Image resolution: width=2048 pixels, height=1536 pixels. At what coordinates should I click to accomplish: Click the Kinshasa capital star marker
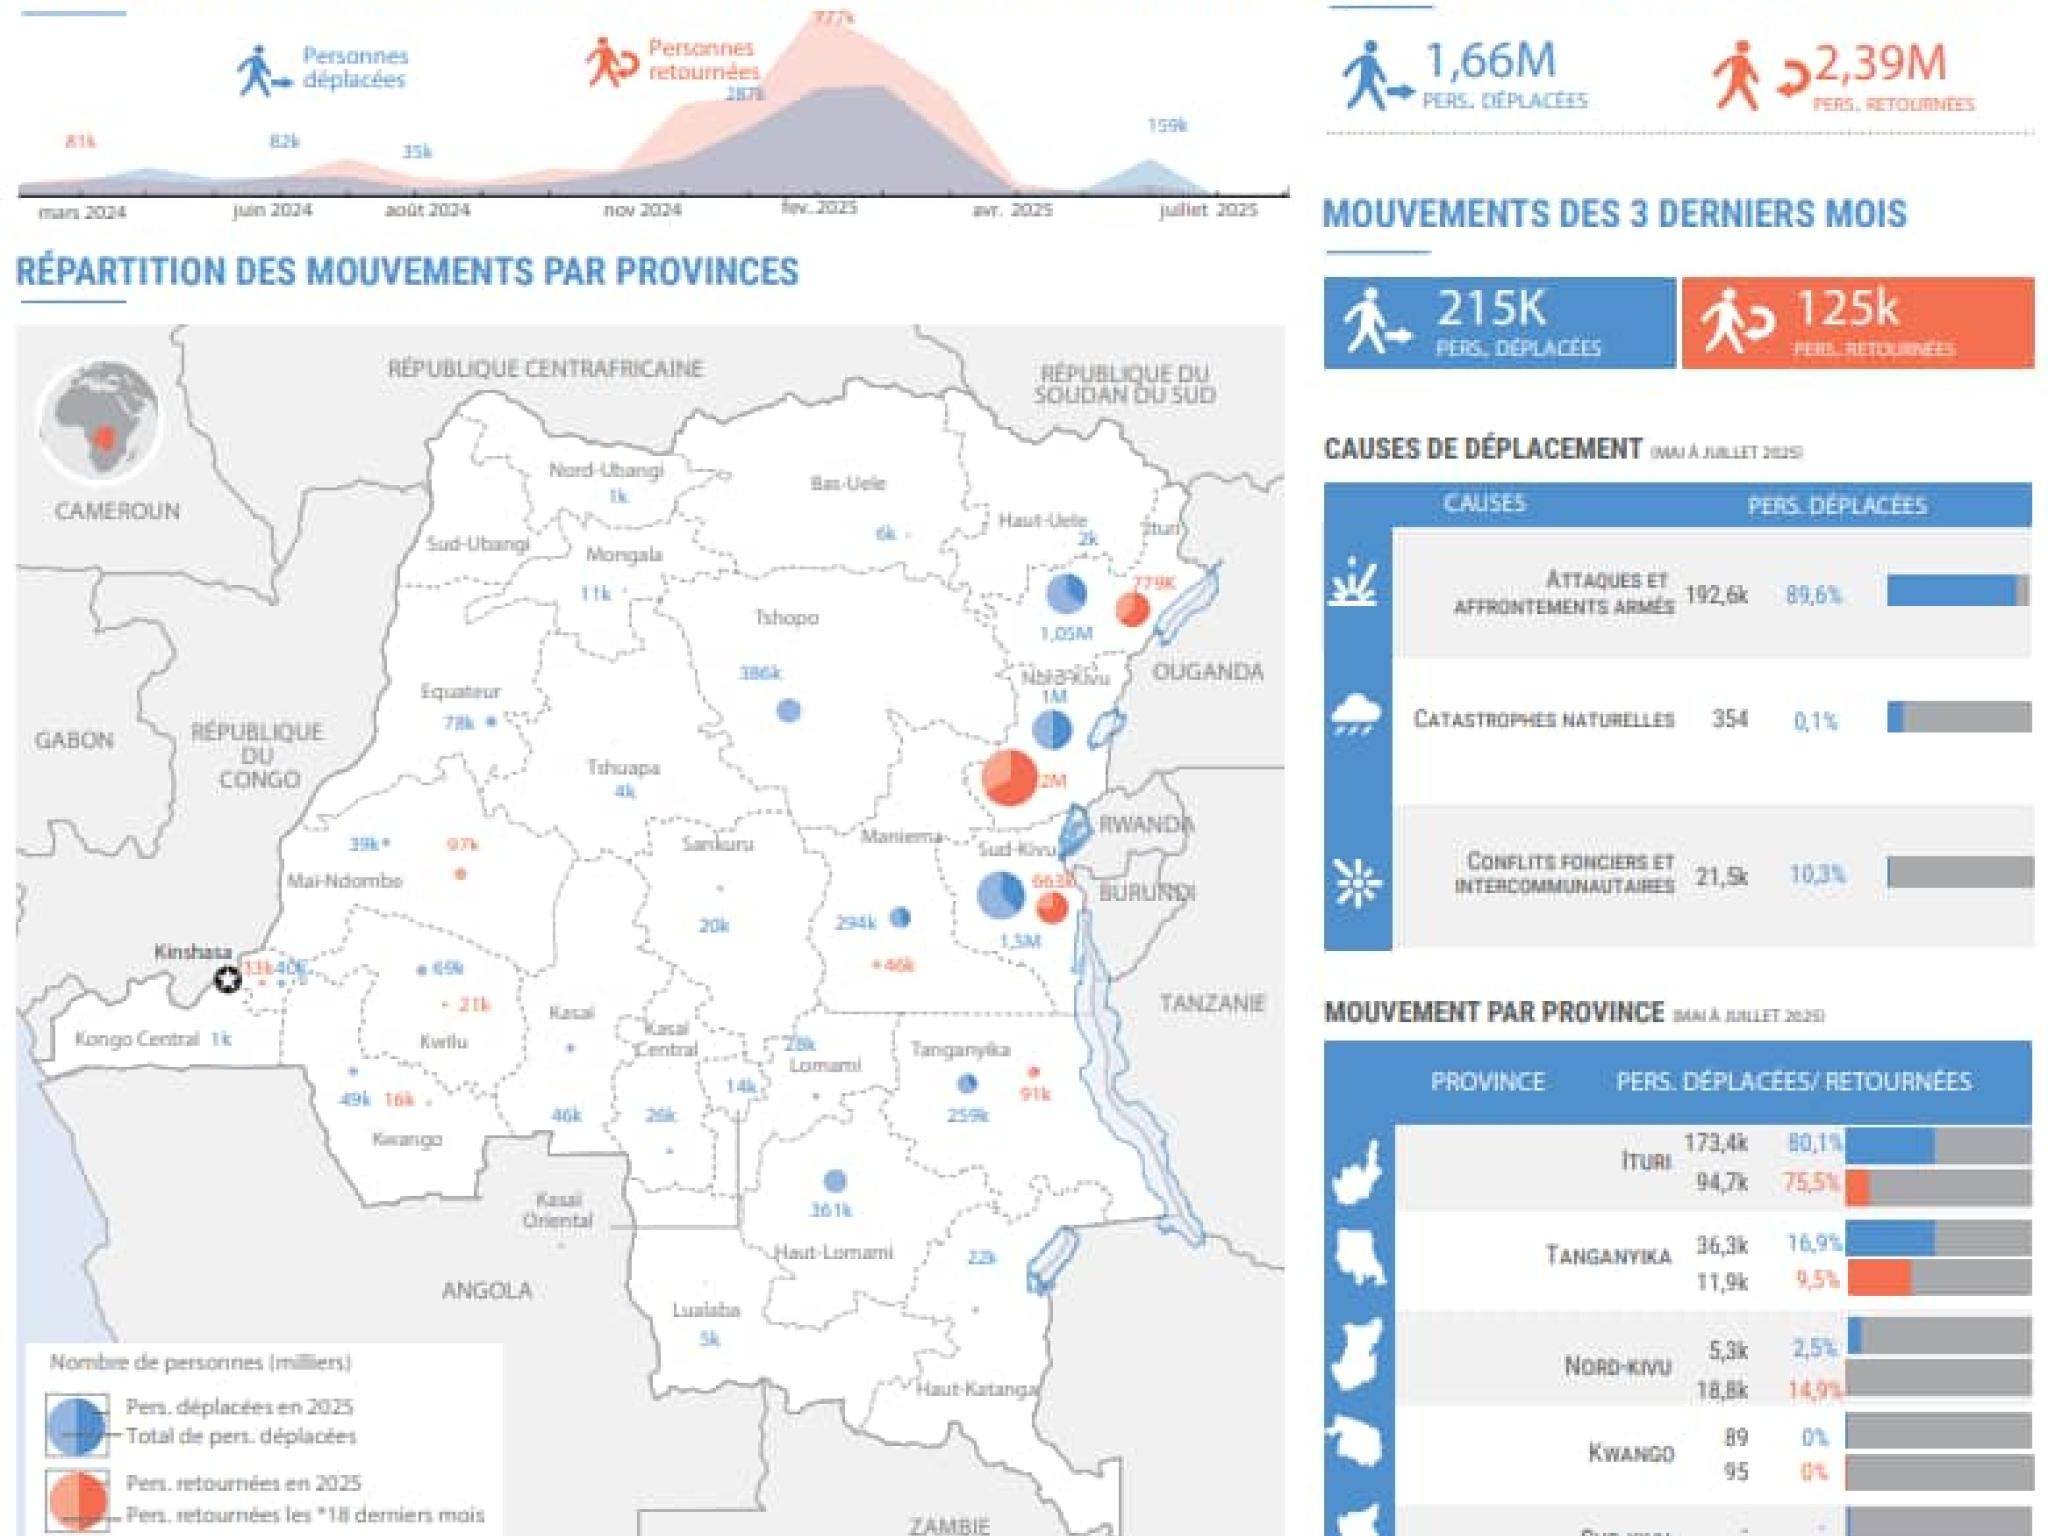click(228, 979)
